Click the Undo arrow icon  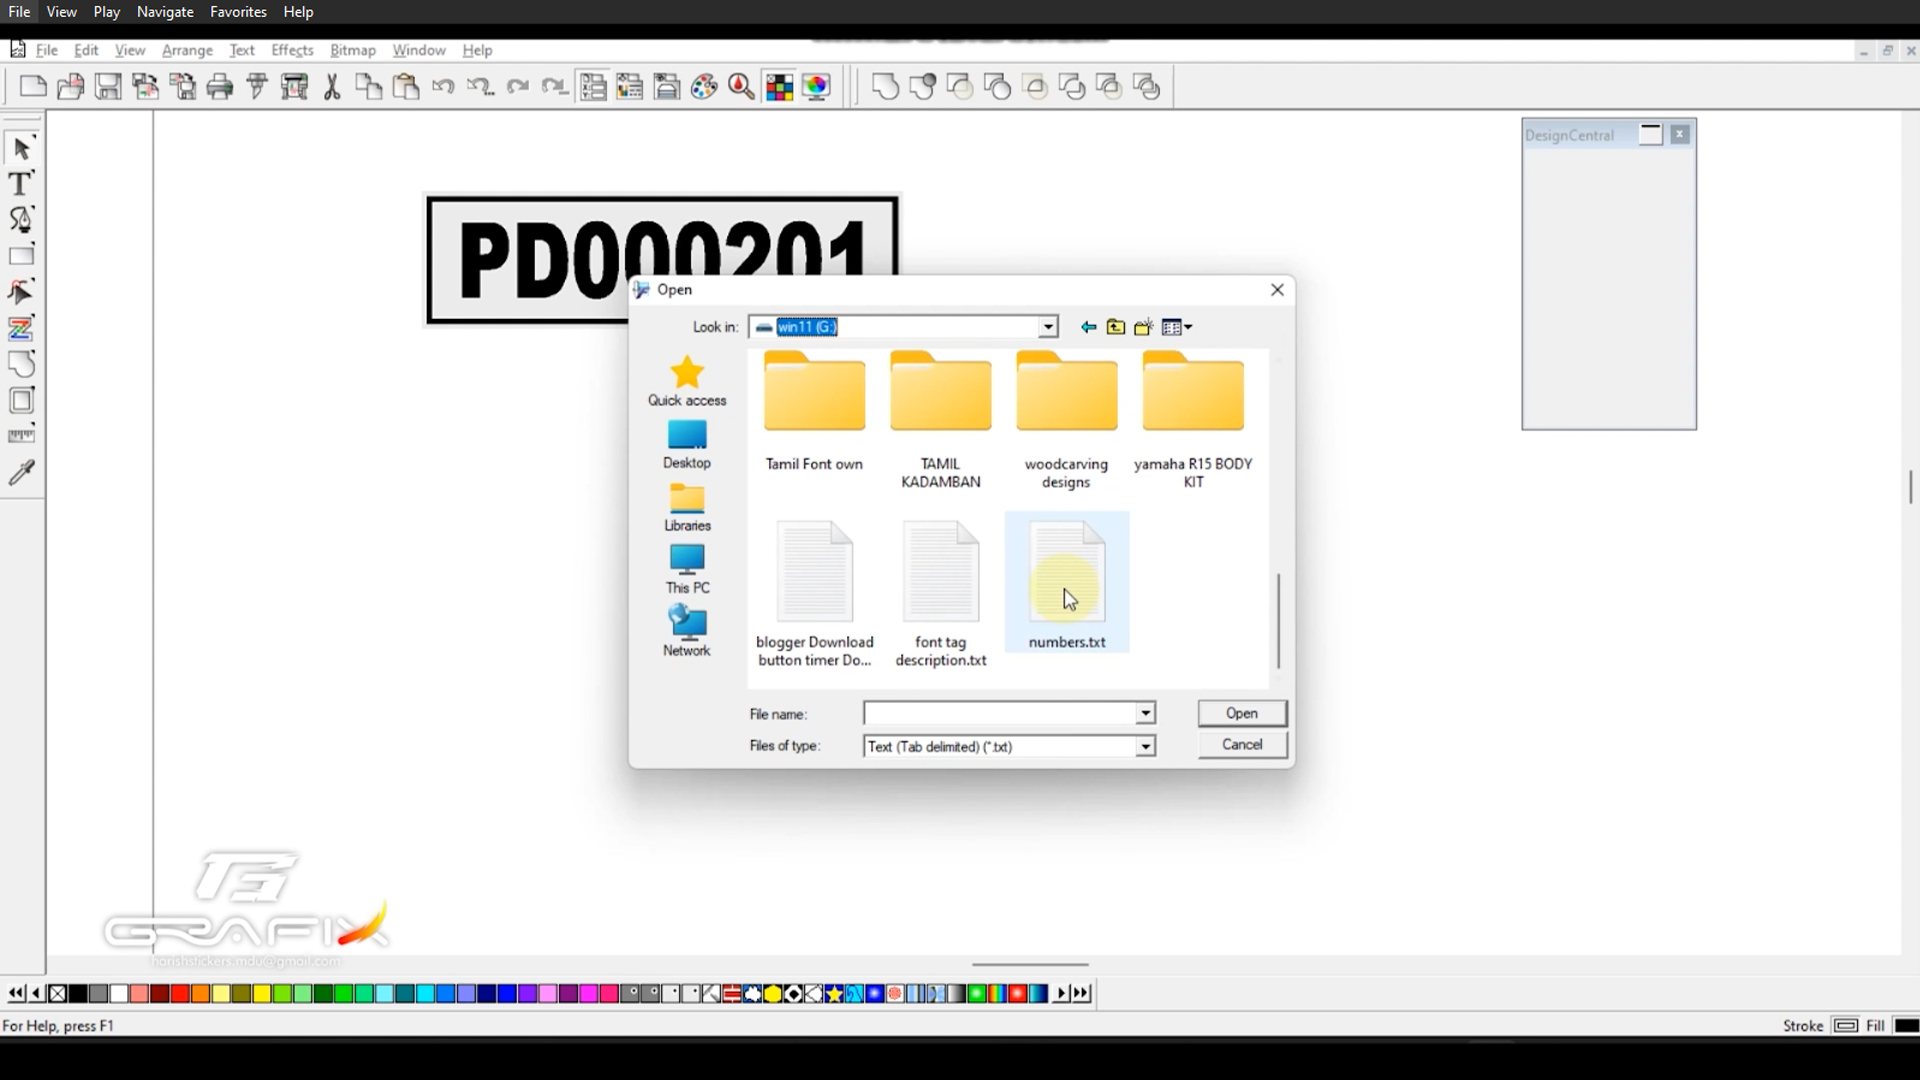tap(443, 87)
